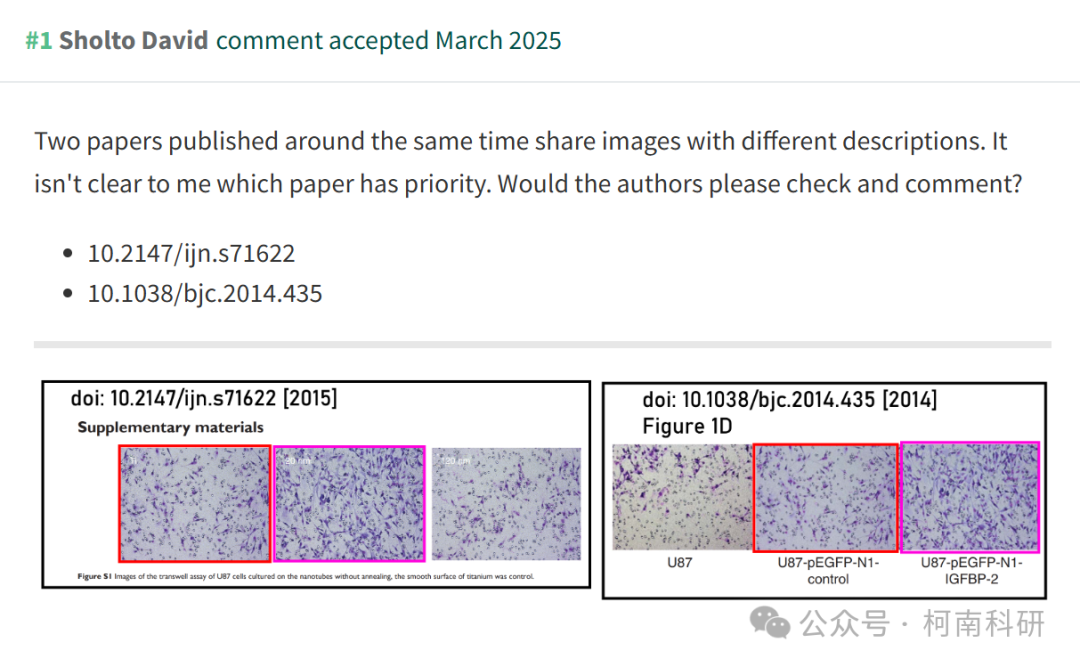Click the WeChat logo icon in watermark
The height and width of the screenshot is (667, 1080).
click(769, 623)
